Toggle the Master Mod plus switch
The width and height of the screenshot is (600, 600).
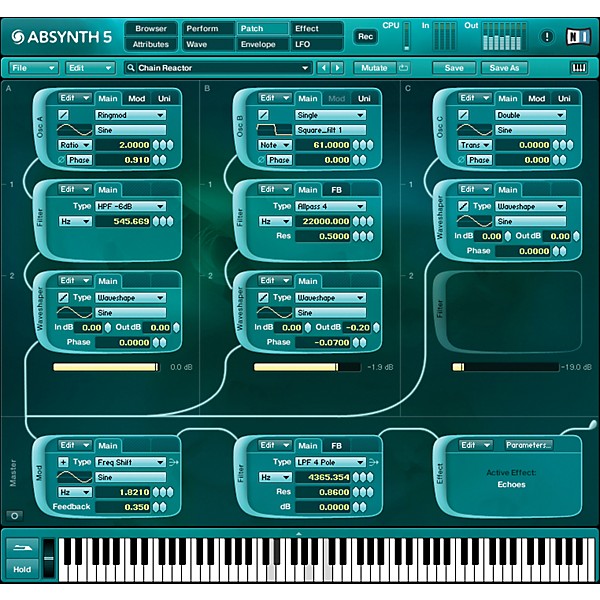(x=64, y=462)
